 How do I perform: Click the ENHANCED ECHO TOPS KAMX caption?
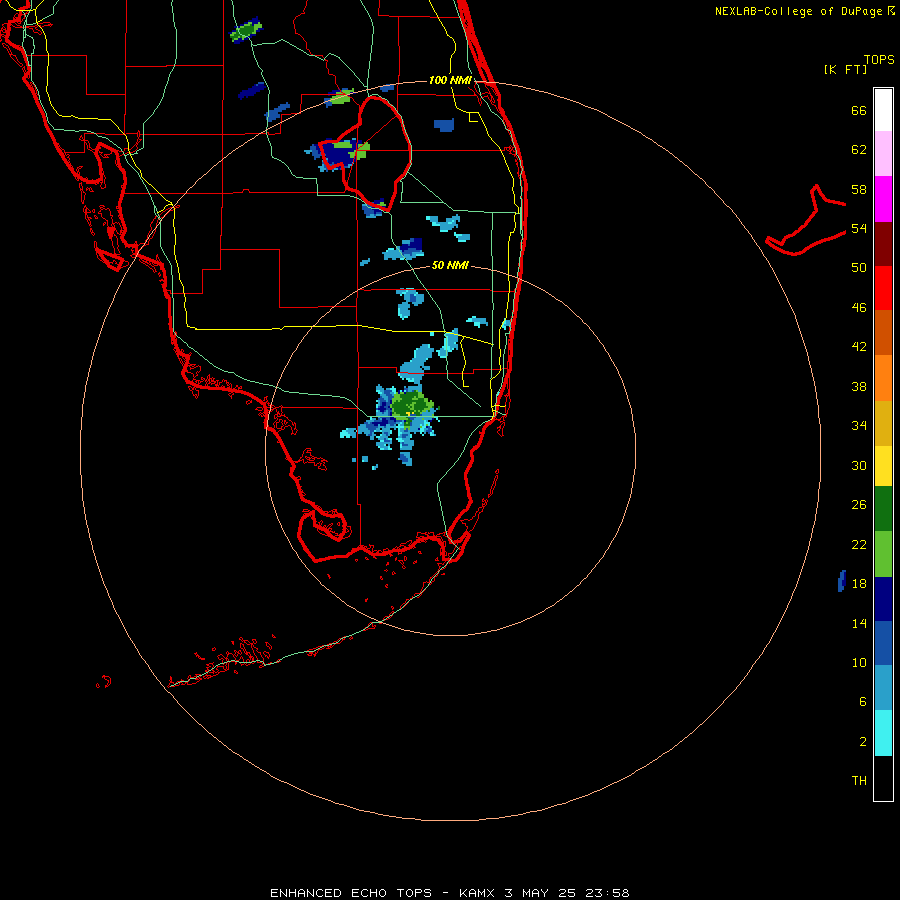[x=450, y=893]
